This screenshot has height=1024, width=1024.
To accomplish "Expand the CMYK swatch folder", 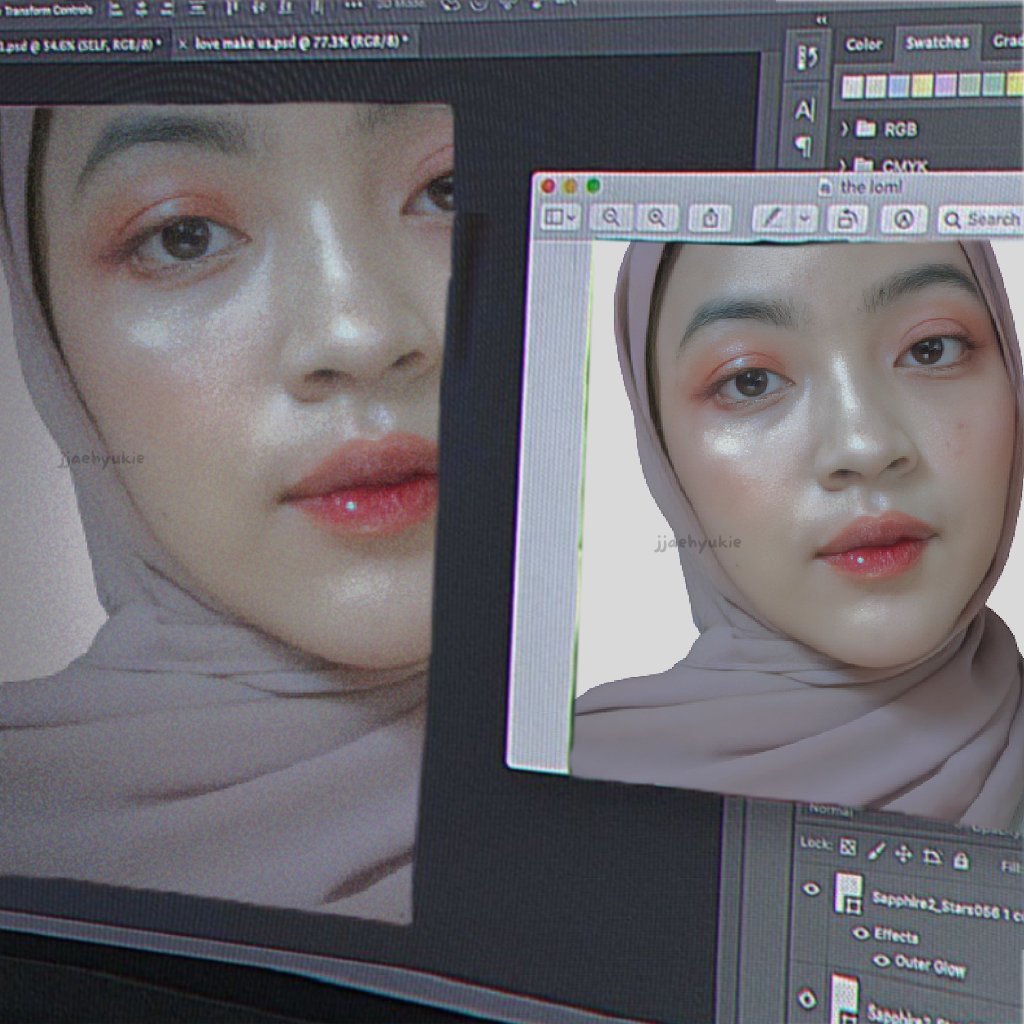I will (x=843, y=165).
